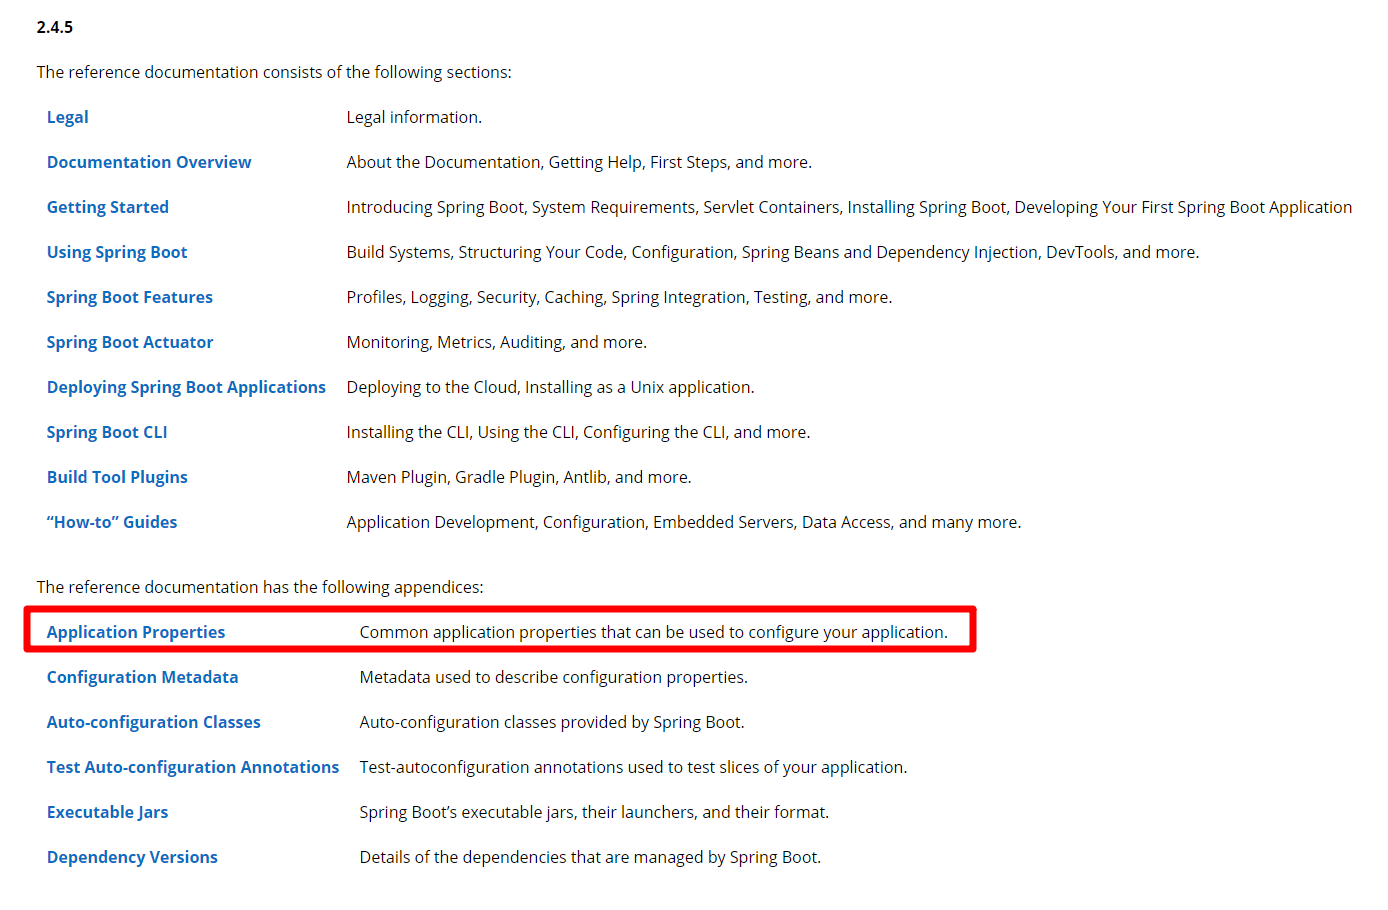Click the description "Monitoring, Metrics, Auditing, and more."
This screenshot has width=1388, height=910.
click(x=497, y=342)
